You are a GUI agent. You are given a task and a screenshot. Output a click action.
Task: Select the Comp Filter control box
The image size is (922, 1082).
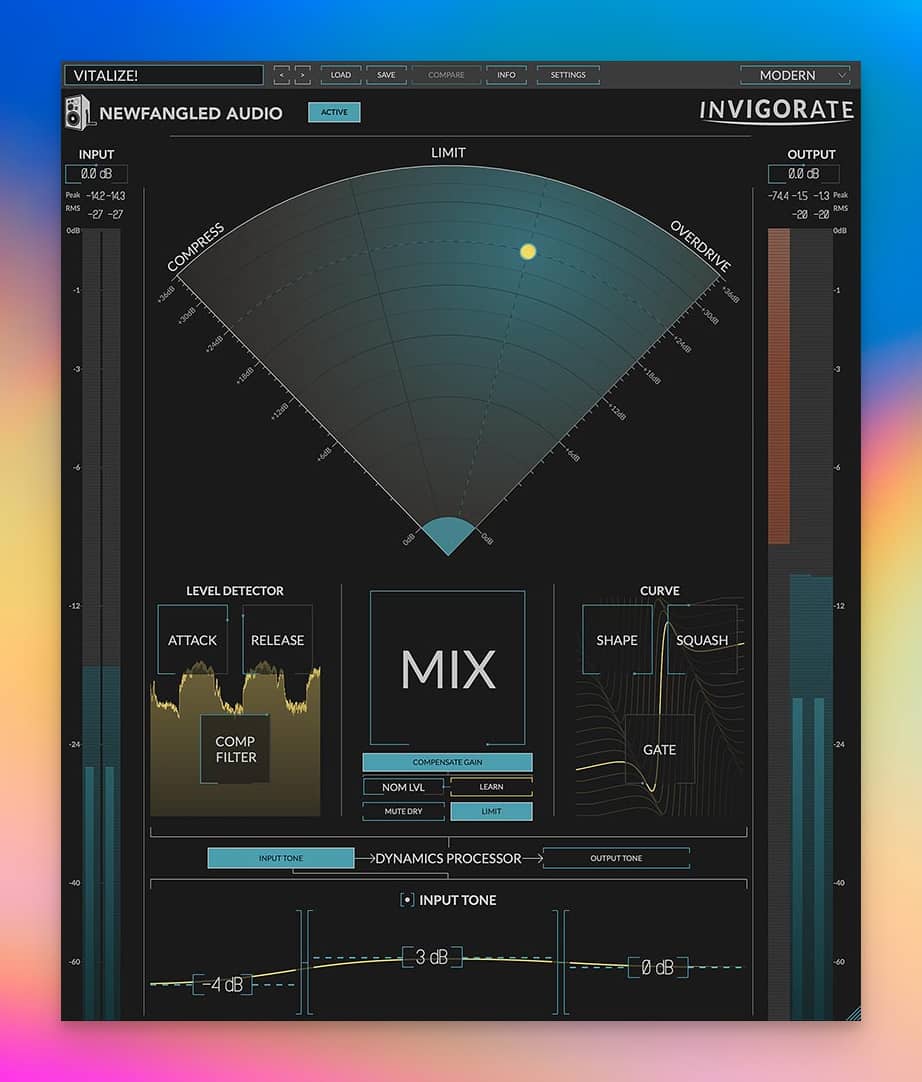pyautogui.click(x=235, y=749)
